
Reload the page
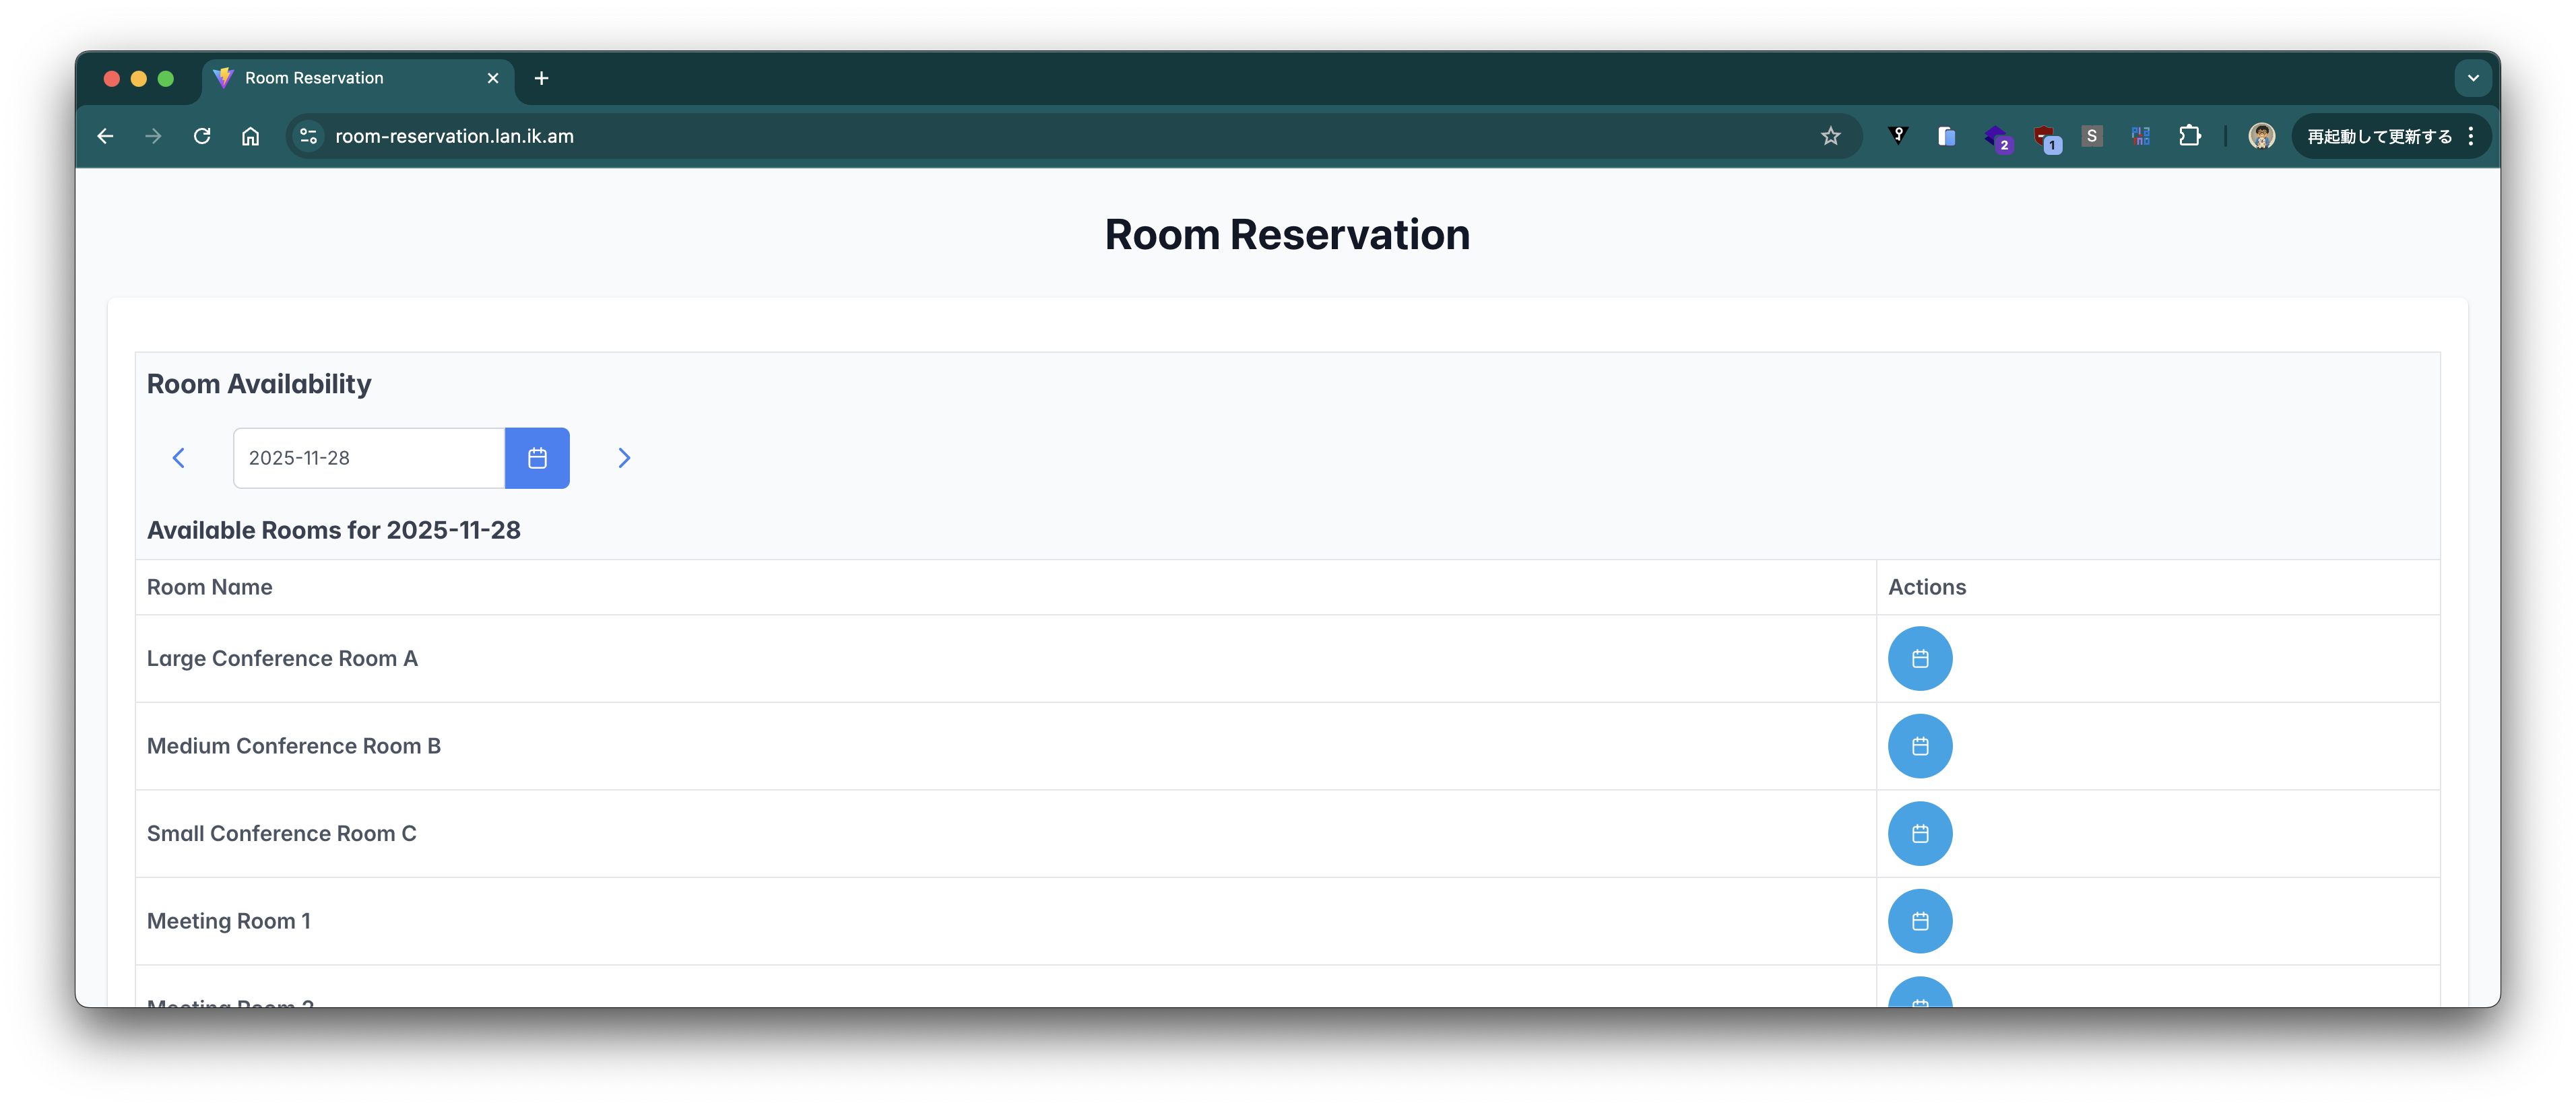click(x=202, y=136)
